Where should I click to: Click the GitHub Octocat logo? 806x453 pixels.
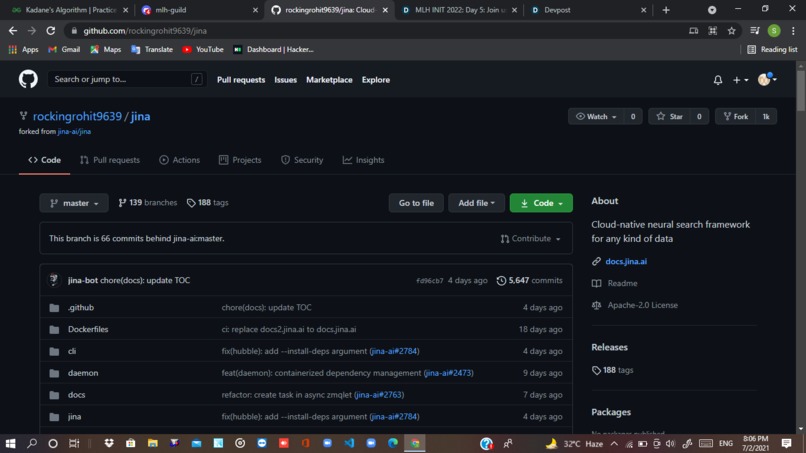[x=28, y=79]
